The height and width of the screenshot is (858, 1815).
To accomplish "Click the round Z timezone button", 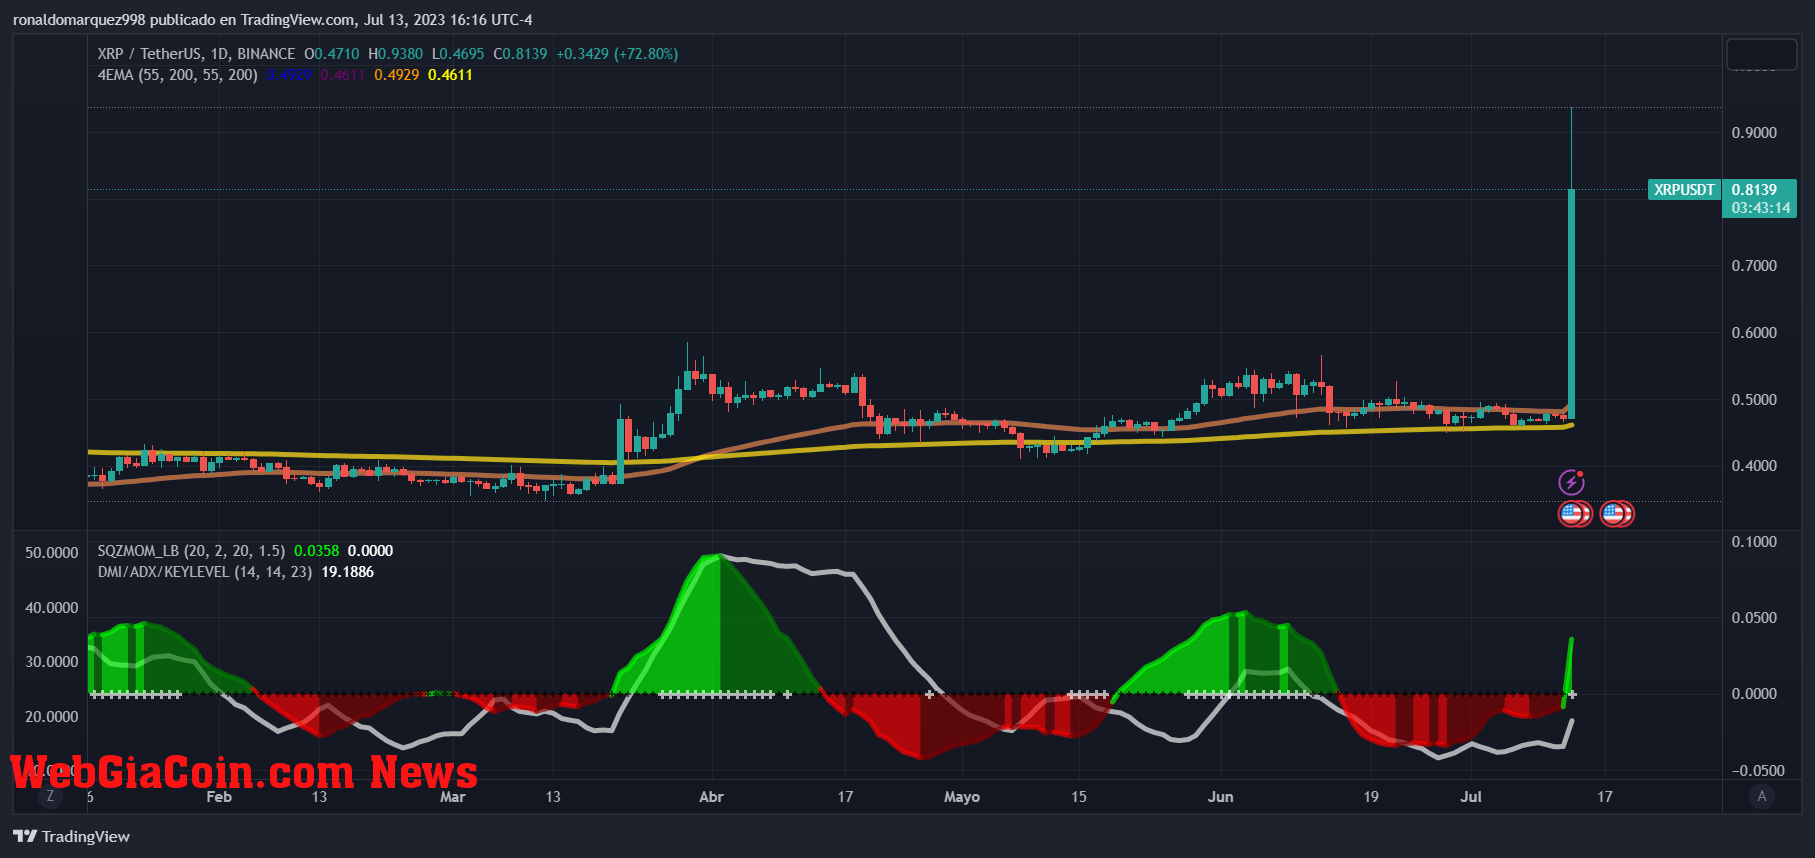I will coord(50,796).
